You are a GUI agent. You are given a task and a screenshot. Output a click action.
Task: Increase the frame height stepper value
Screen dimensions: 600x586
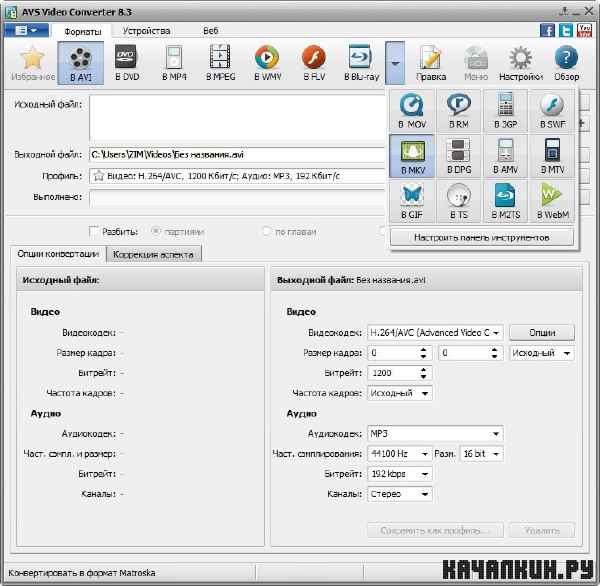[494, 349]
